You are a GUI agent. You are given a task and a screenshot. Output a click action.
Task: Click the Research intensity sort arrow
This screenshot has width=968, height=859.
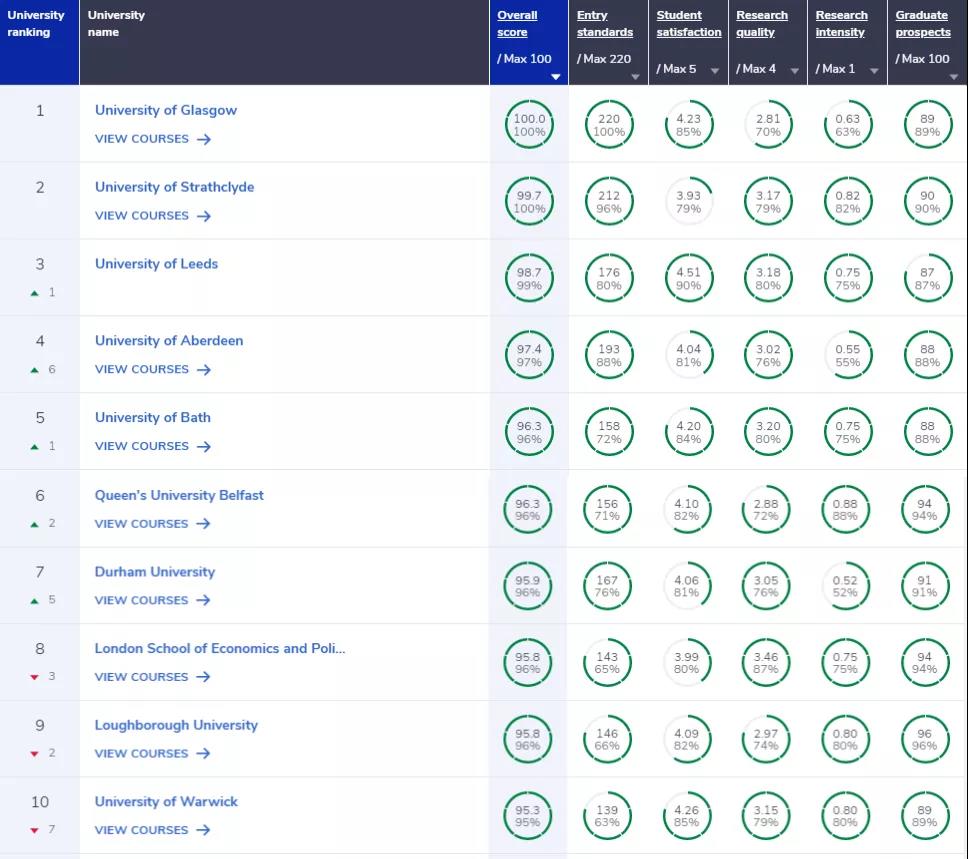tap(873, 71)
